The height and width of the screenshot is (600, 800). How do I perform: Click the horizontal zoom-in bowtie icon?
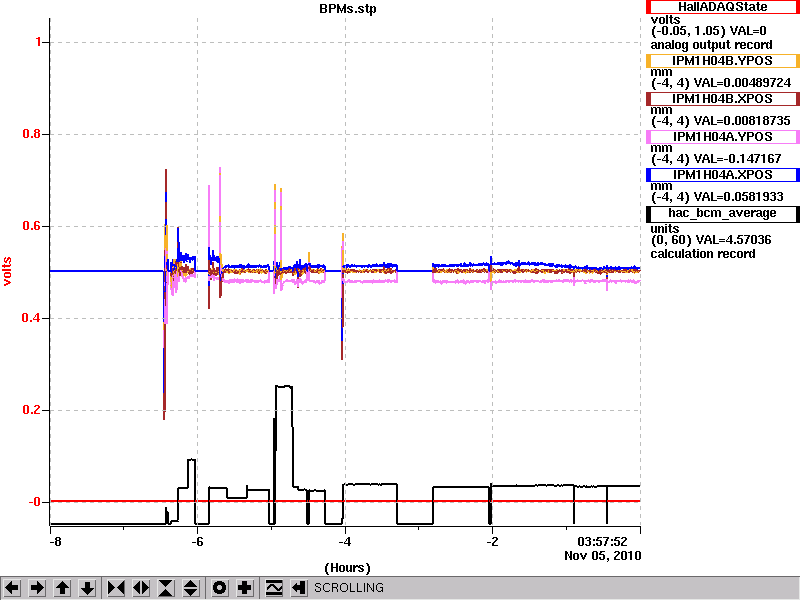[x=116, y=588]
